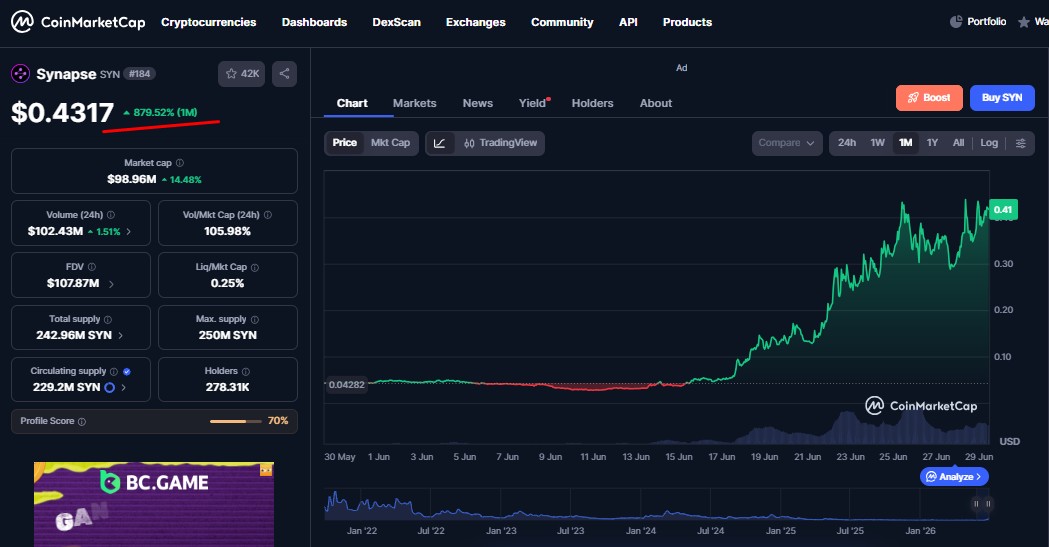Click the right handle of range slider
The width and height of the screenshot is (1049, 547).
(x=988, y=504)
